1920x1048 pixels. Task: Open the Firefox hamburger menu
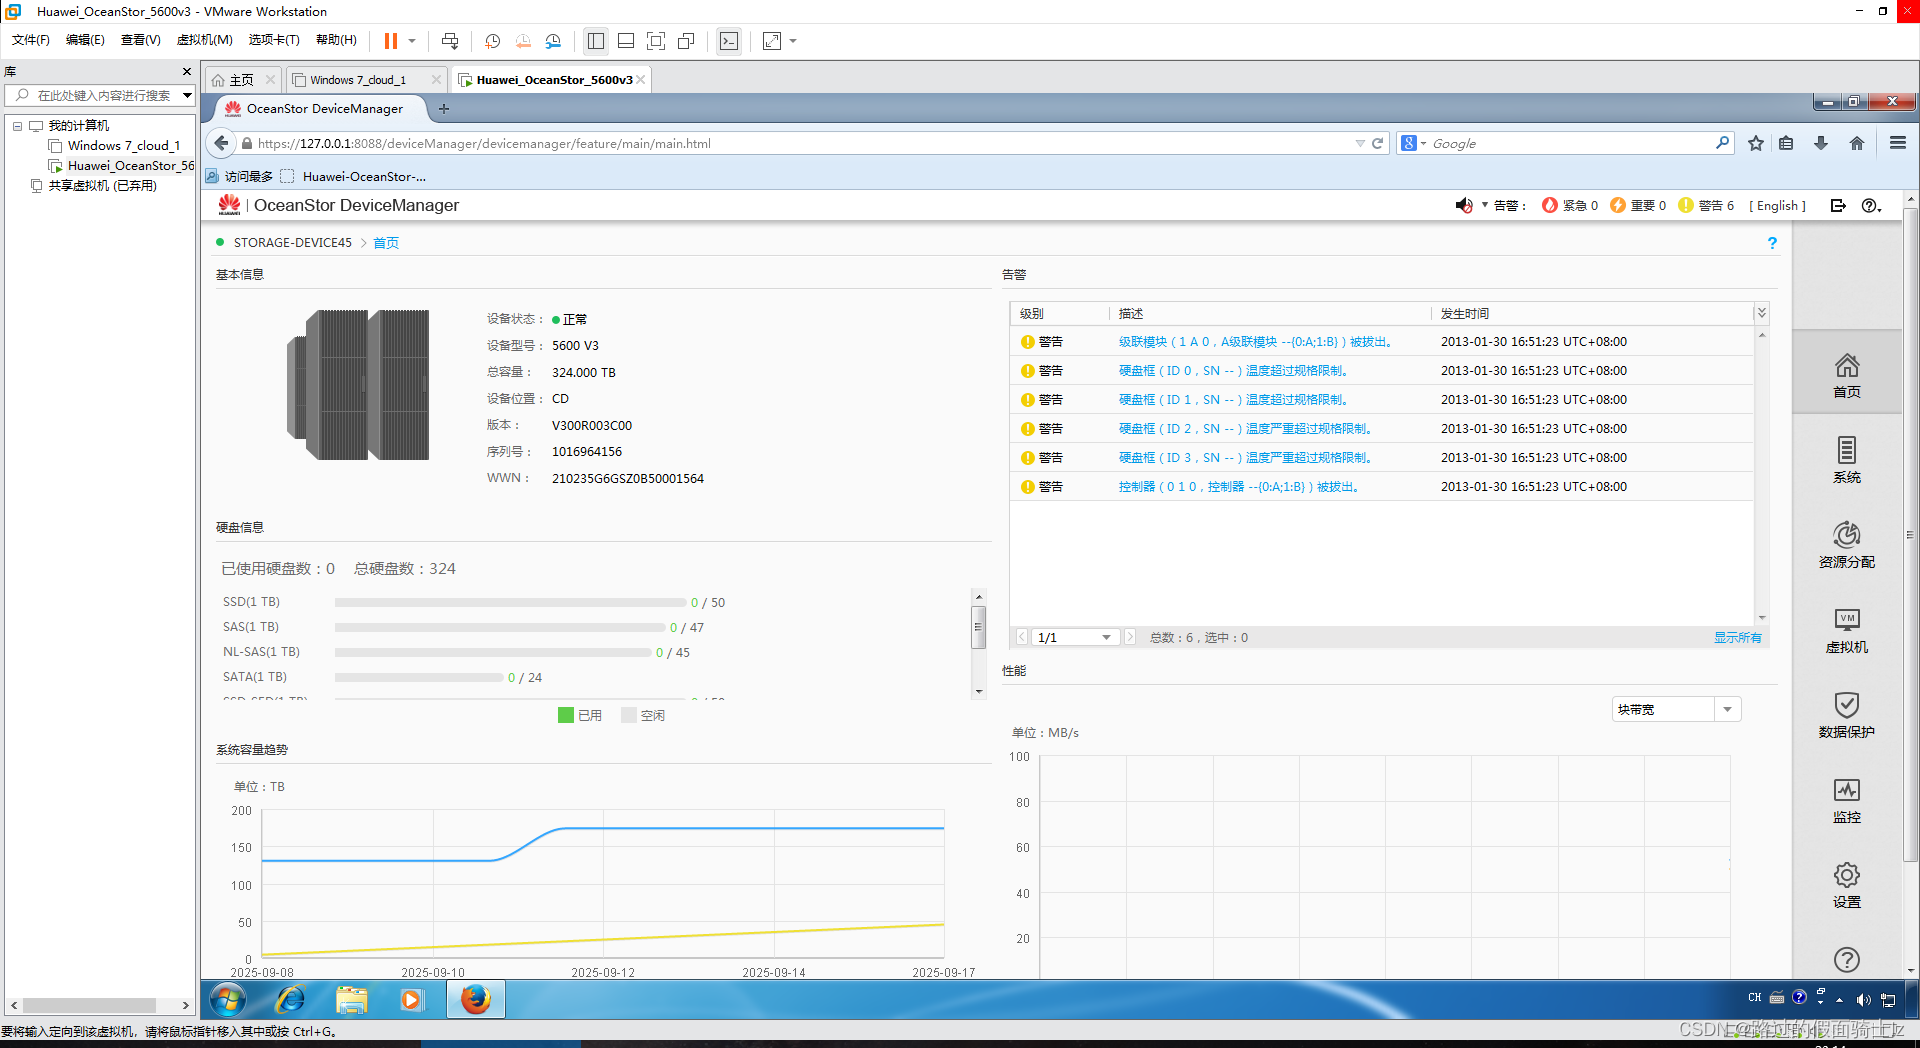point(1897,143)
